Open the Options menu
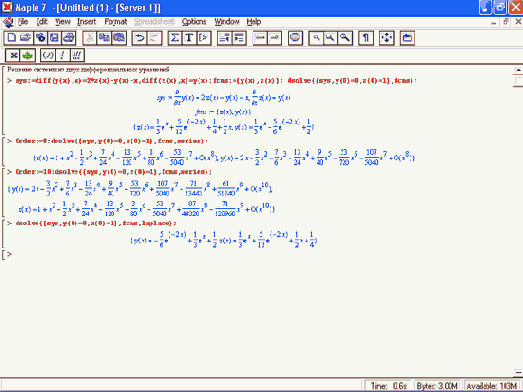523x392 pixels. [194, 22]
